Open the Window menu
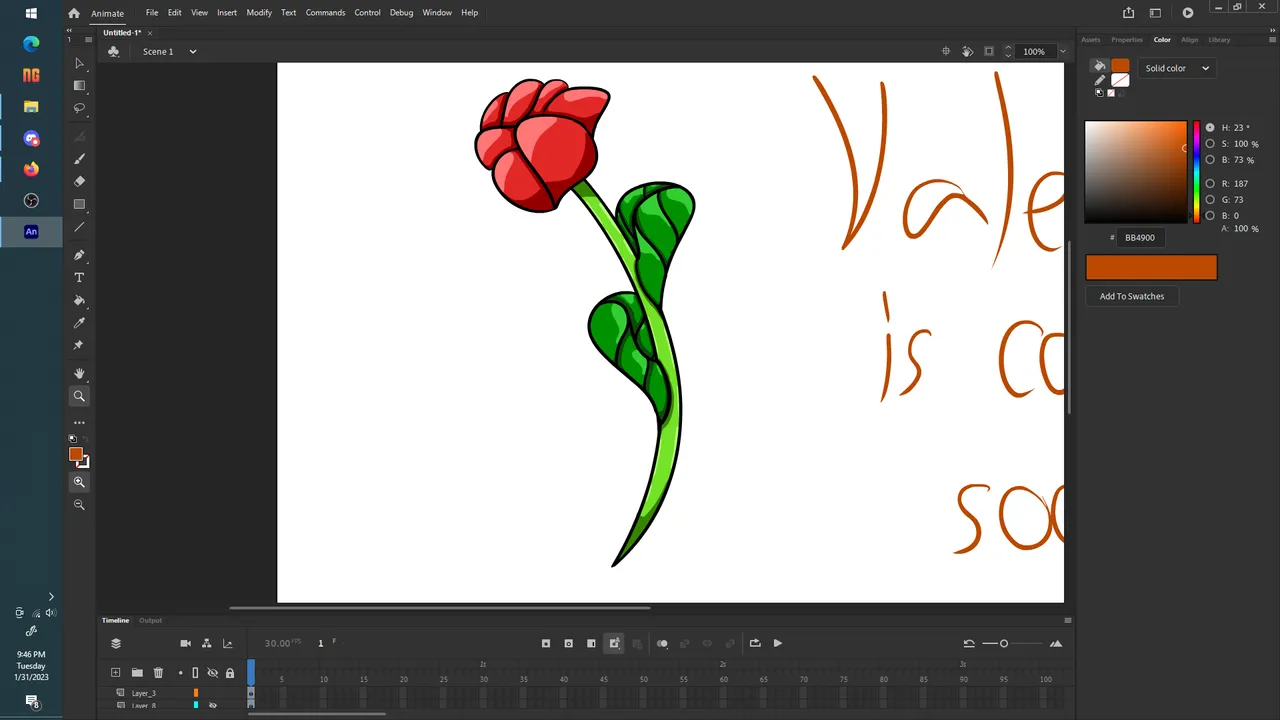The width and height of the screenshot is (1280, 720). [x=437, y=13]
